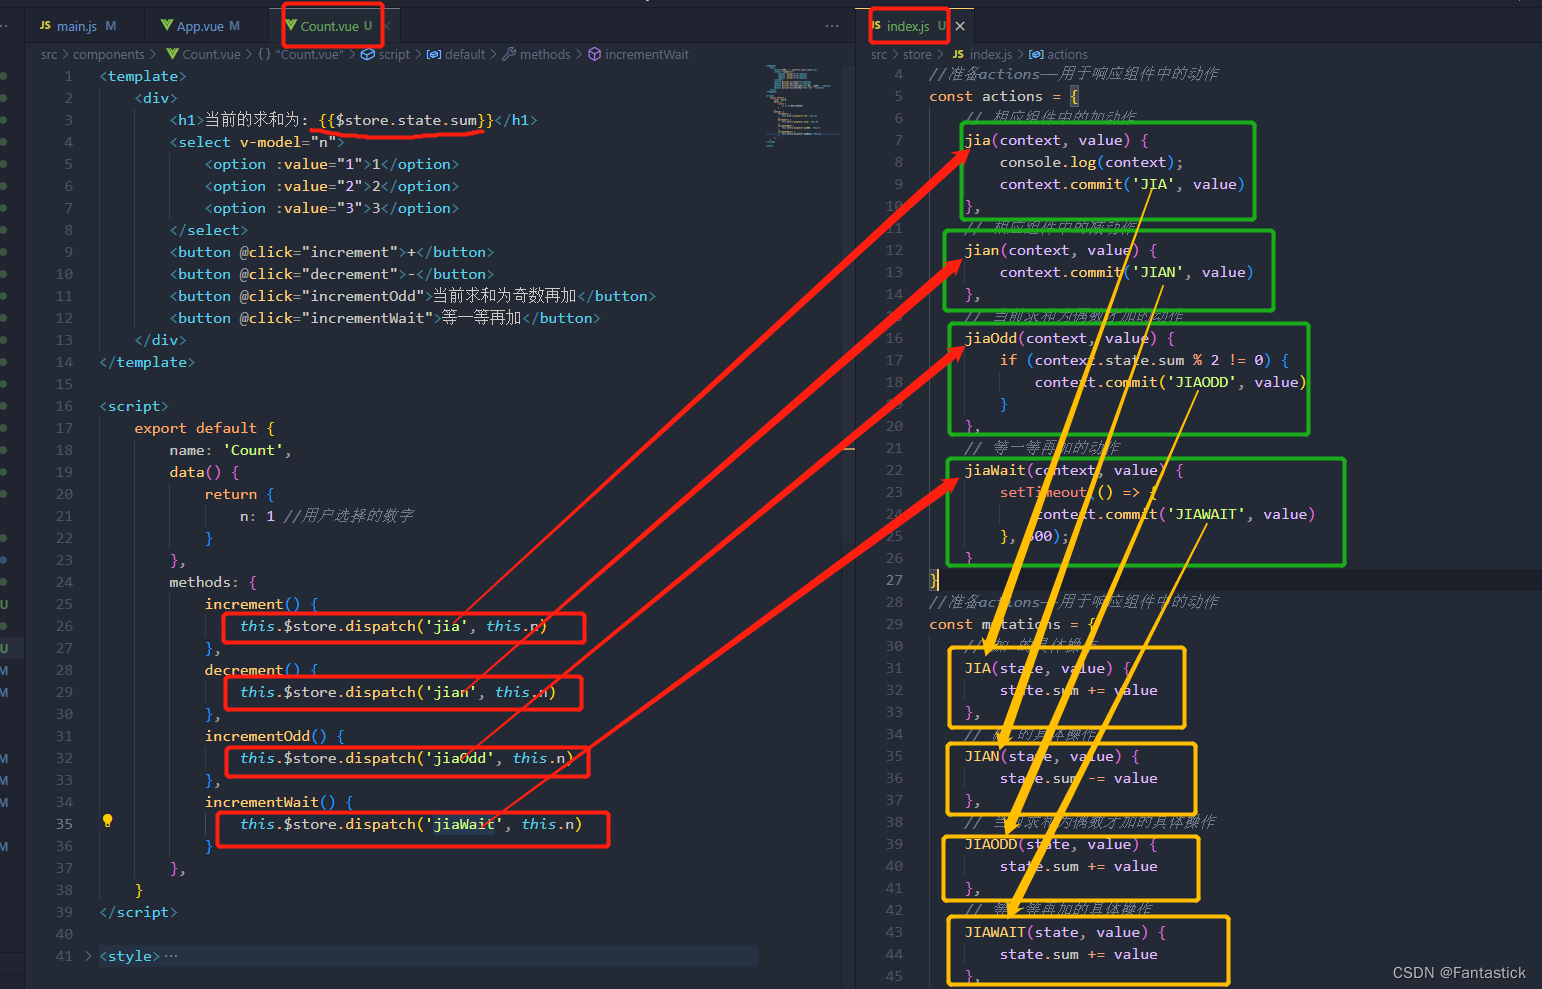
Task: Click line number 27 in the index.js gutter
Action: point(894,580)
